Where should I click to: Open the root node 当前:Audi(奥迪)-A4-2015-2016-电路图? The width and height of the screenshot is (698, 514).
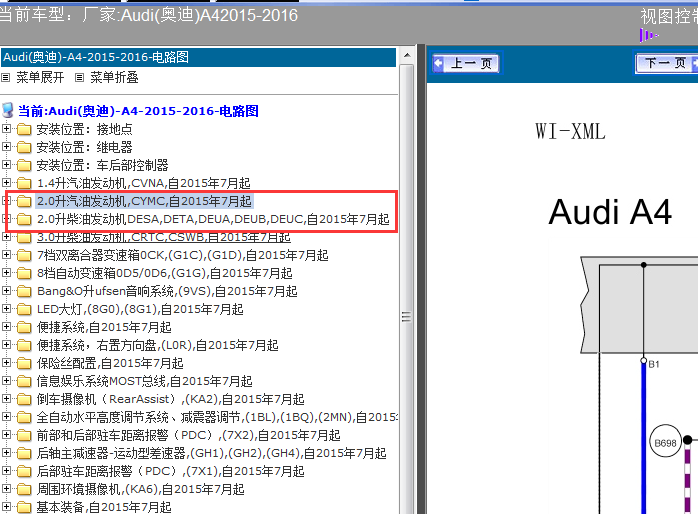click(x=138, y=111)
